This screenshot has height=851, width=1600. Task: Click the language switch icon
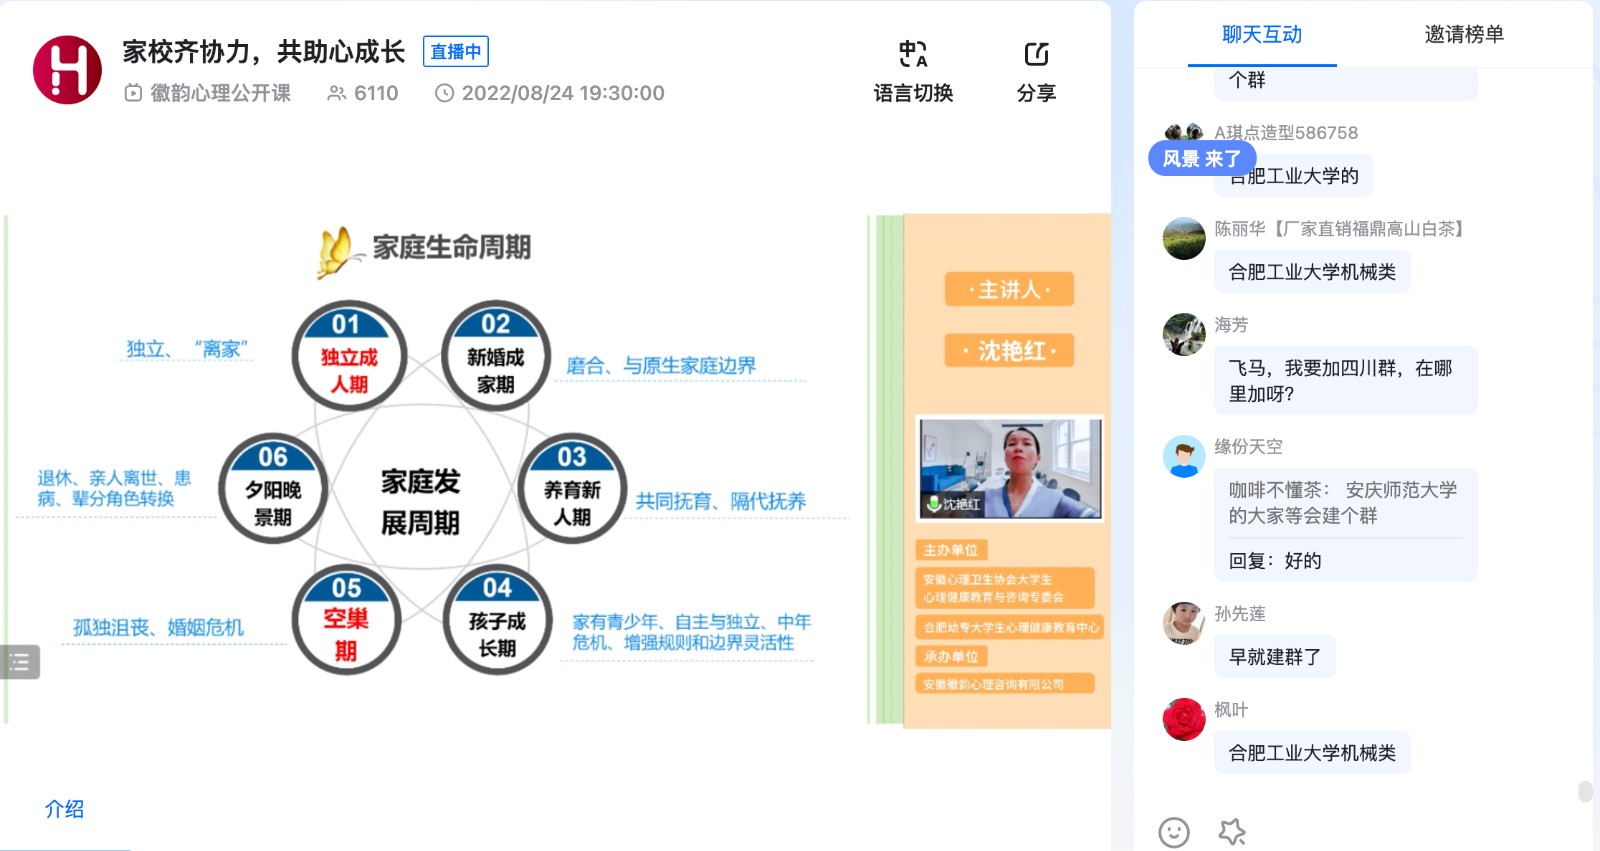point(912,54)
